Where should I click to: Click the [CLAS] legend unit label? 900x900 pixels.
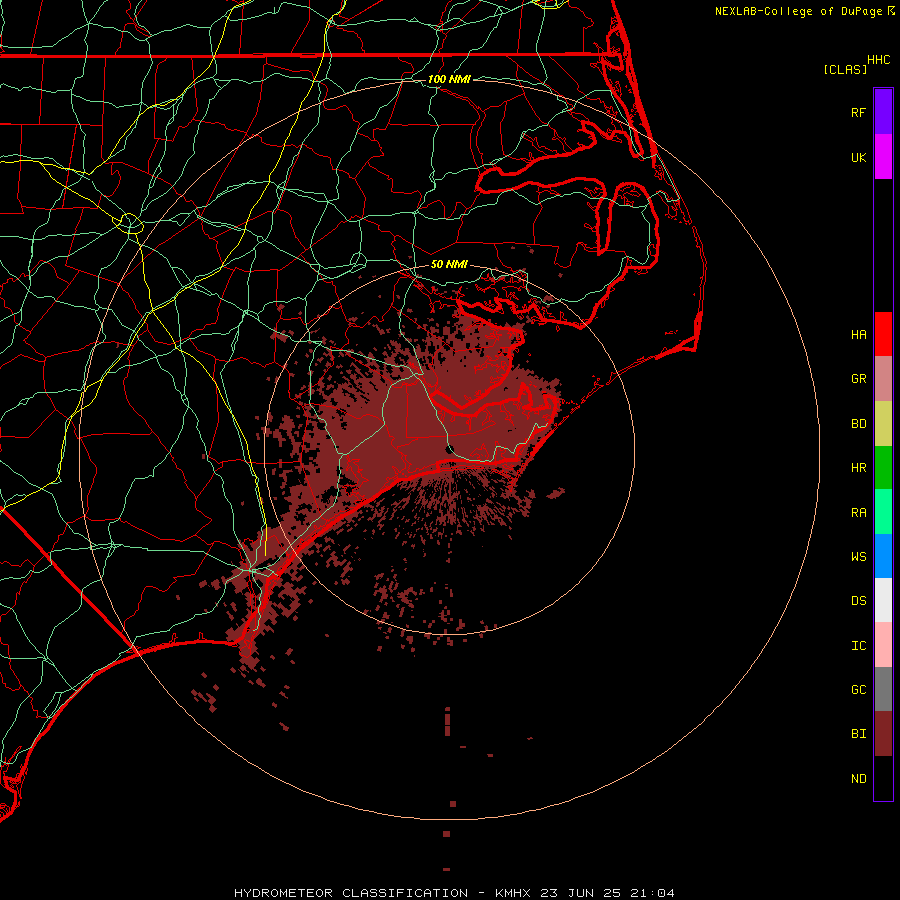point(845,69)
